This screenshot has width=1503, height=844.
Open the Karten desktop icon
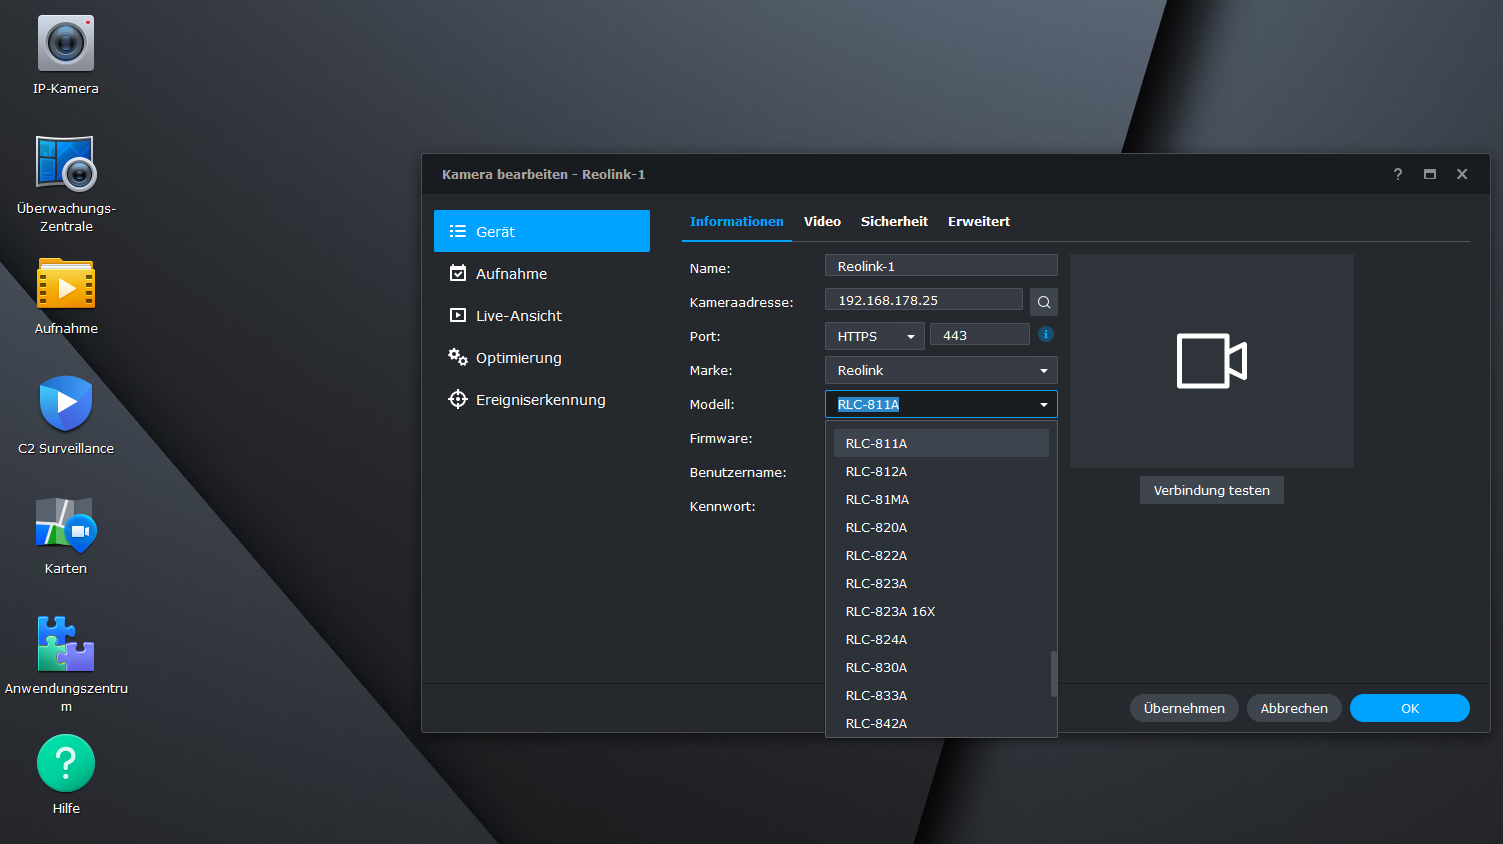point(66,523)
